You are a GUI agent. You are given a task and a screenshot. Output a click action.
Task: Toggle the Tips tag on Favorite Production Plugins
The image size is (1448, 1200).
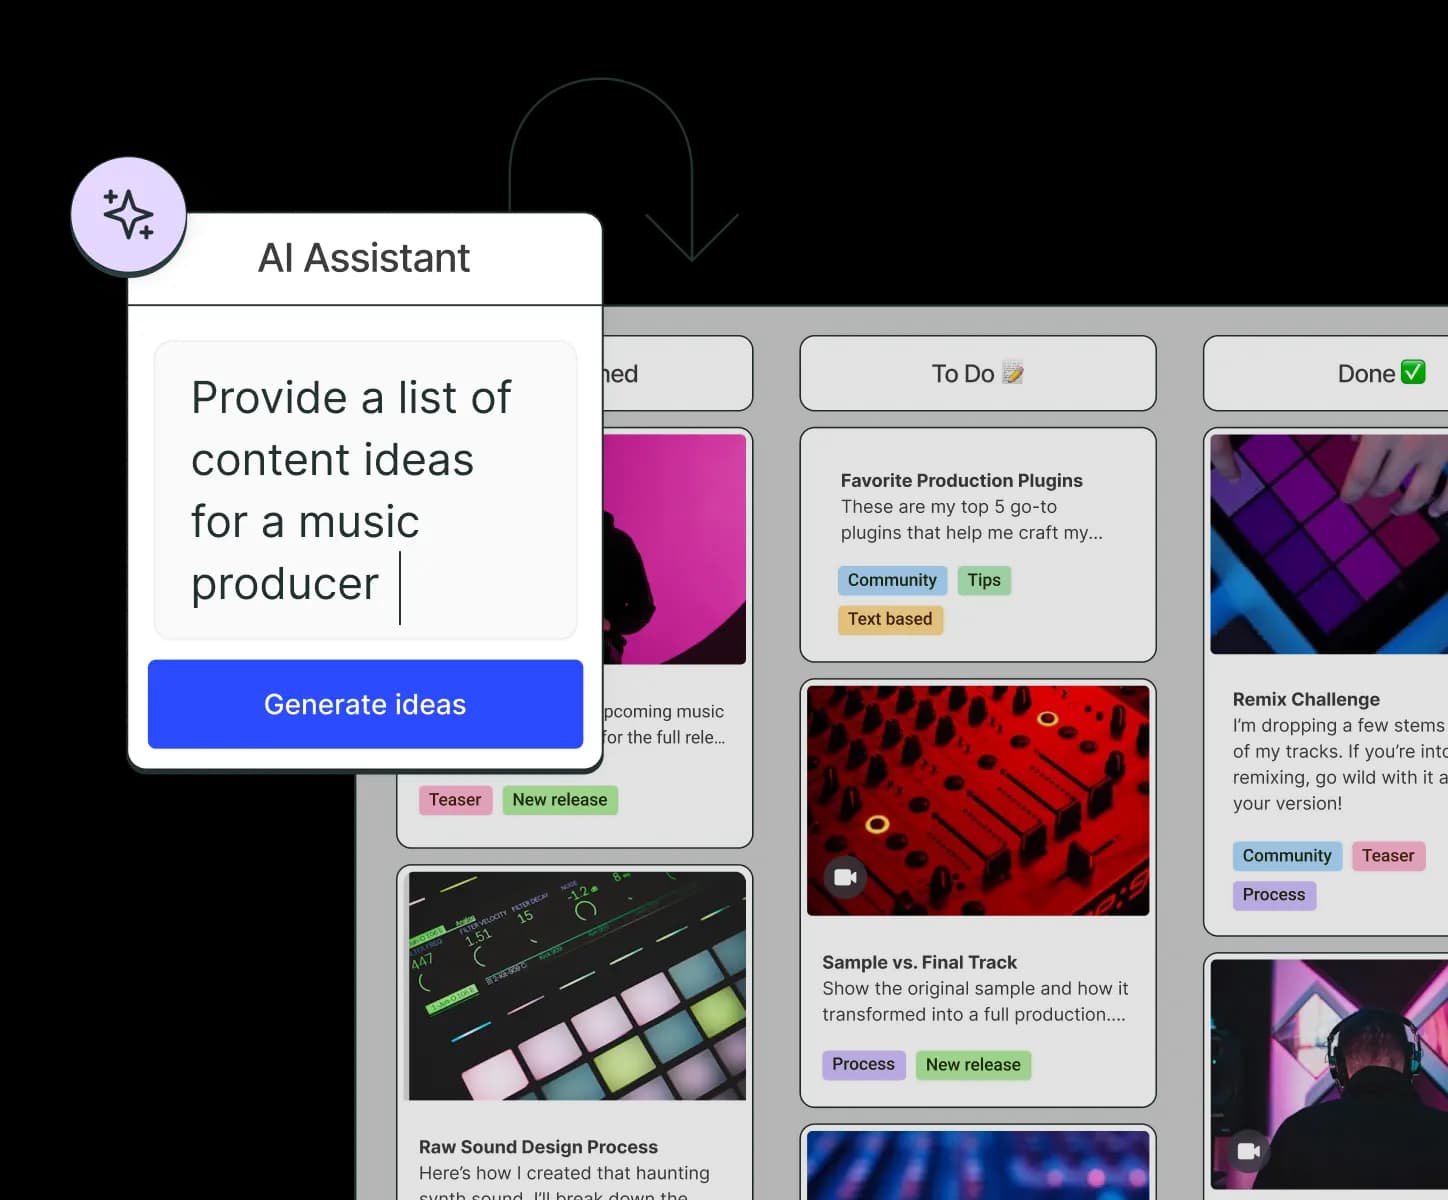click(984, 580)
